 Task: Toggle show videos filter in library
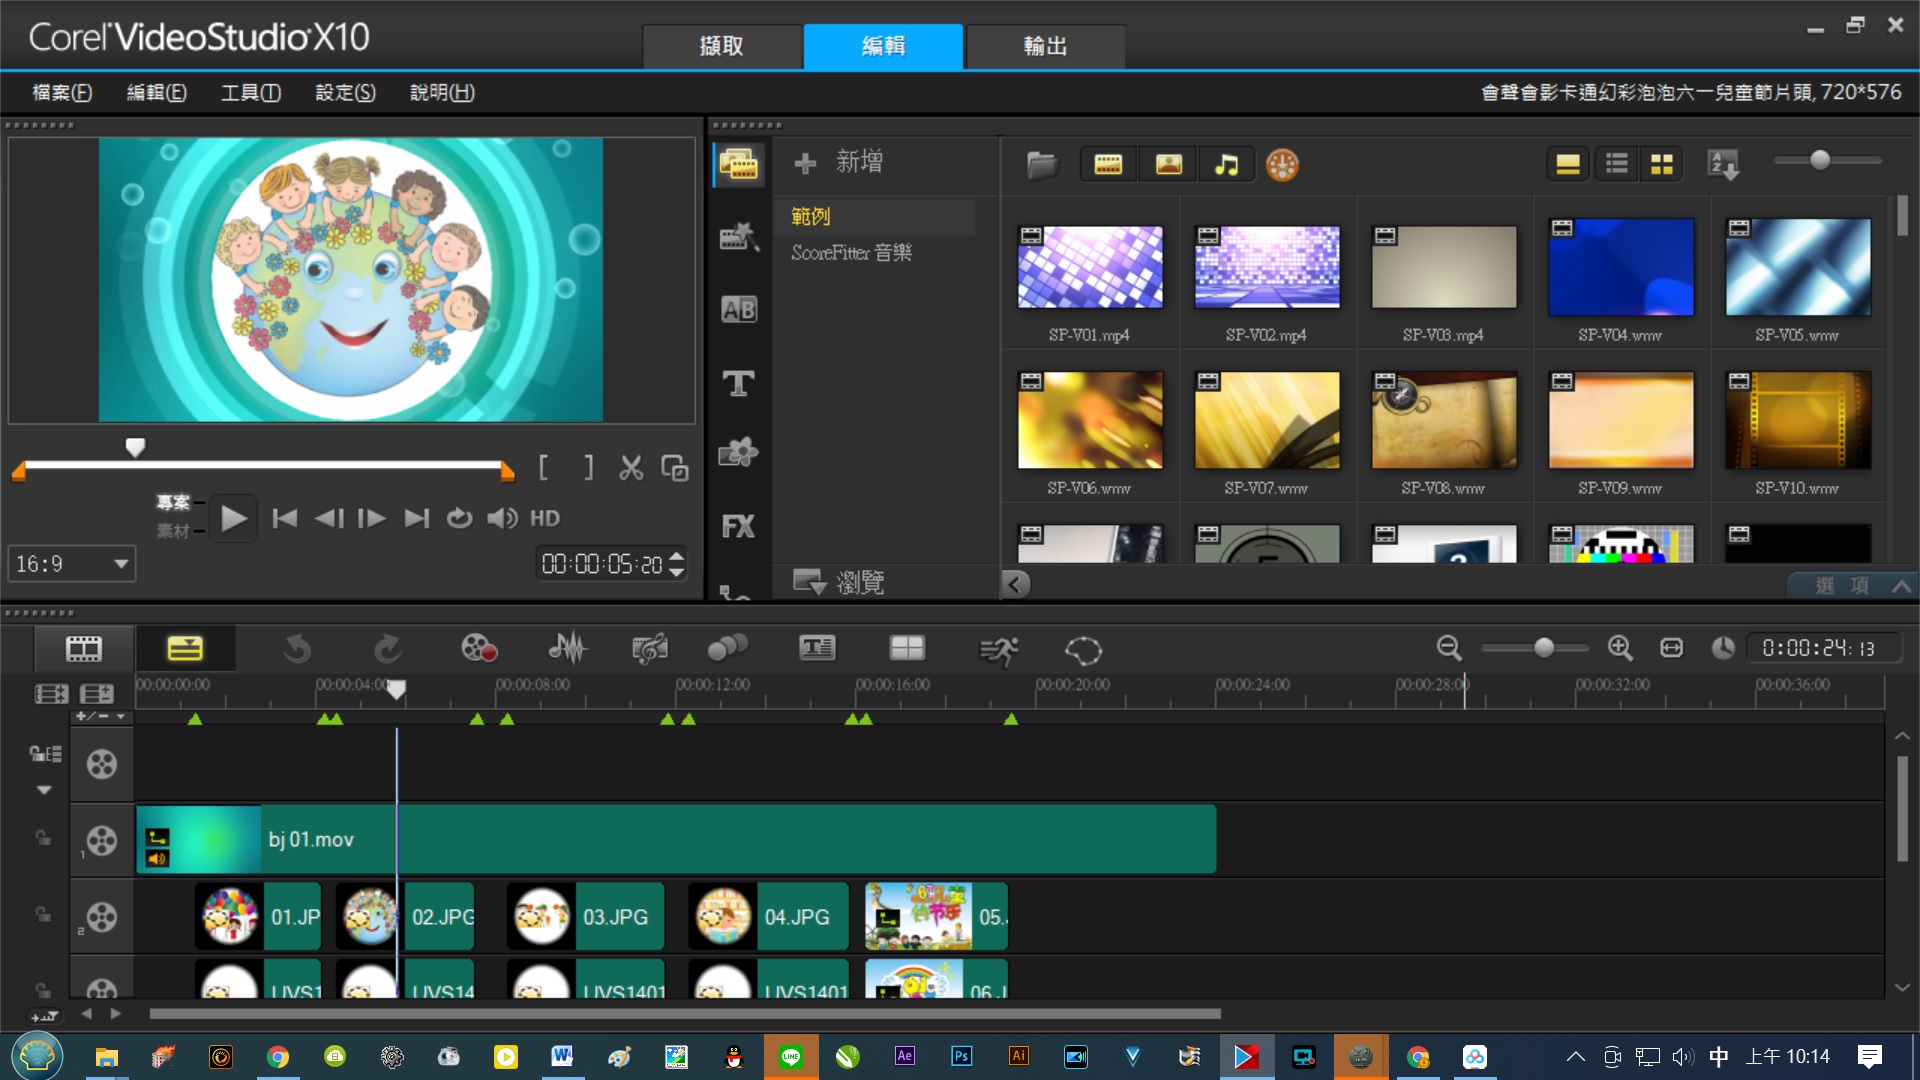[1108, 165]
